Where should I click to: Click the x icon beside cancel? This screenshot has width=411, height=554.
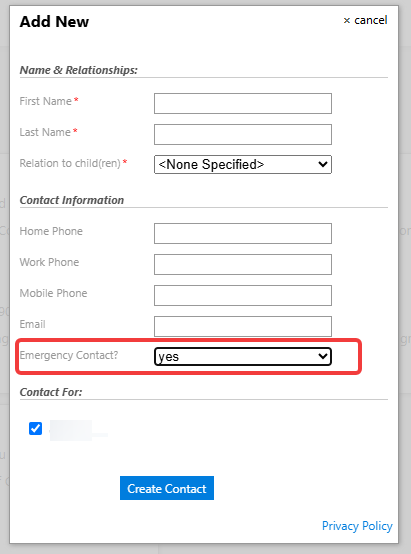347,21
